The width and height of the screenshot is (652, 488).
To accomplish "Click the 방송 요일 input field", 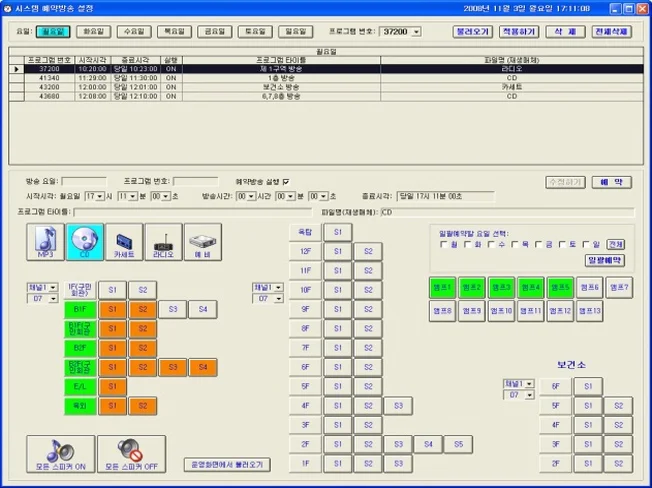I will click(84, 182).
